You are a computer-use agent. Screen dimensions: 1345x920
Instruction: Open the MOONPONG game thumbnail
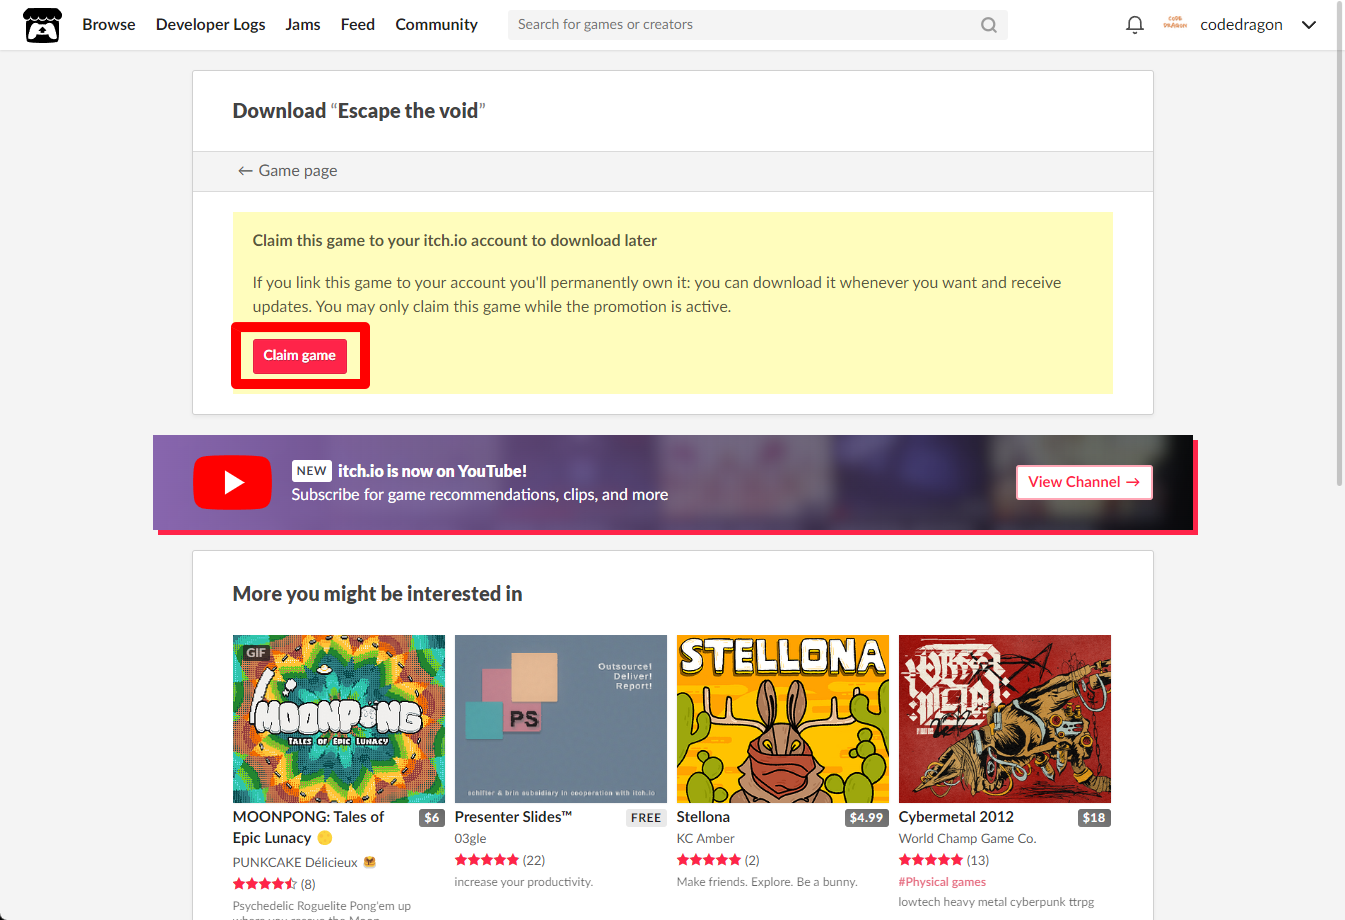coord(339,719)
